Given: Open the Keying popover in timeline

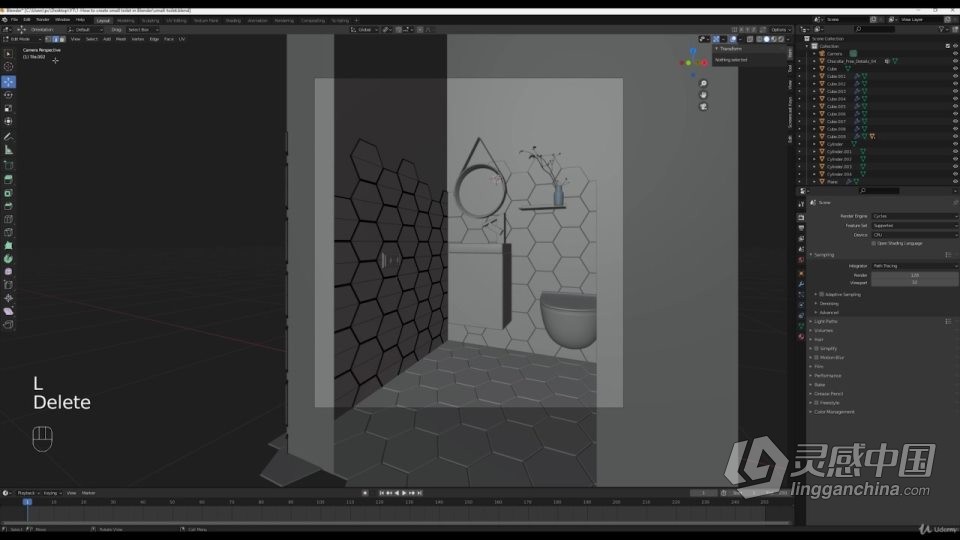Looking at the screenshot, I should click(51, 493).
